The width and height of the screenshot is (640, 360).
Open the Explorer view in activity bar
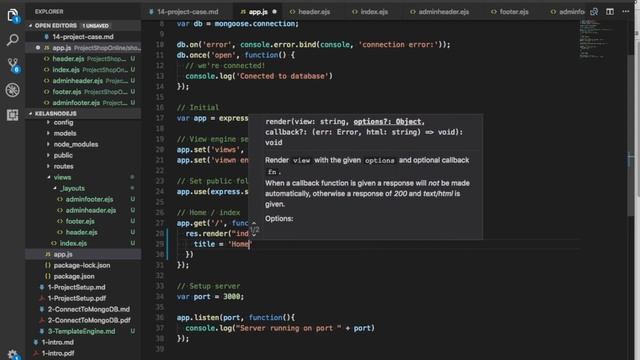(x=12, y=16)
